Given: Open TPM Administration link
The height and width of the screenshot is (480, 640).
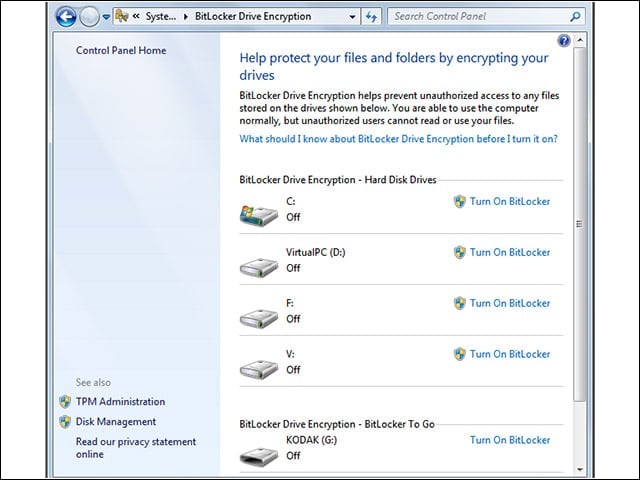Looking at the screenshot, I should (120, 402).
